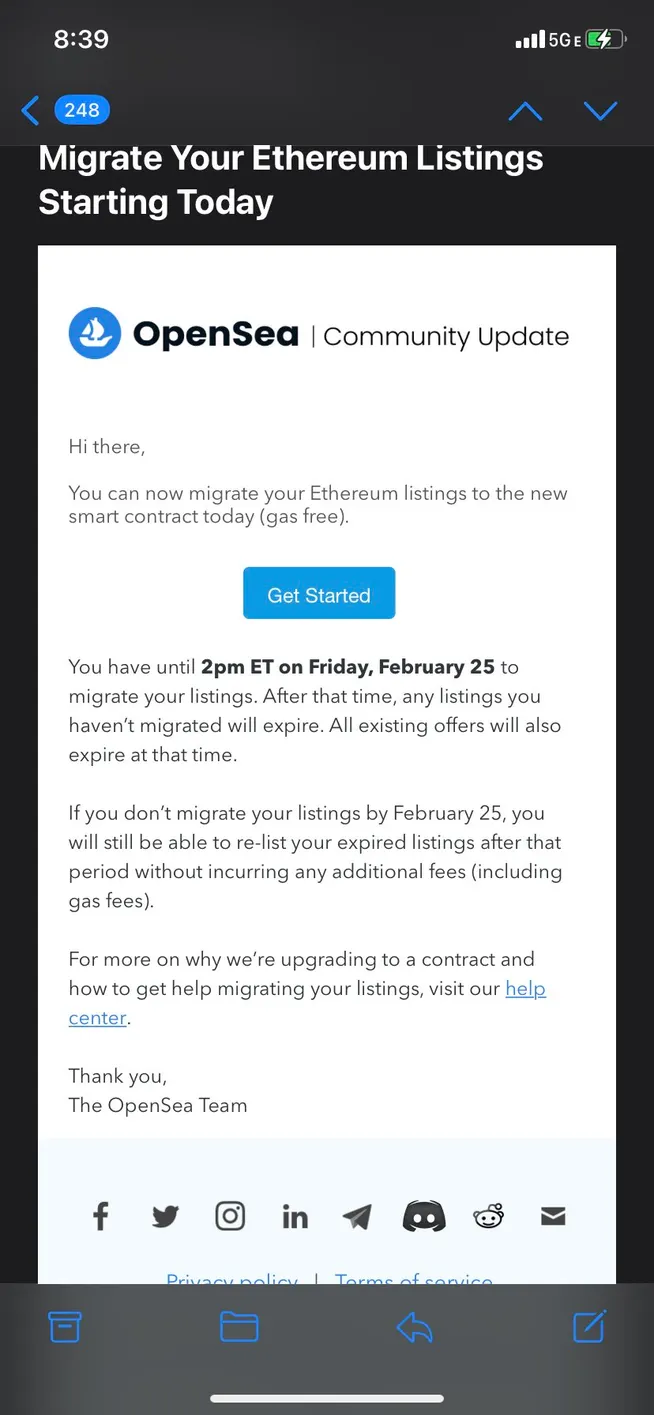Tap the Facebook icon in email footer
Viewport: 654px width, 1415px height.
(x=101, y=1216)
